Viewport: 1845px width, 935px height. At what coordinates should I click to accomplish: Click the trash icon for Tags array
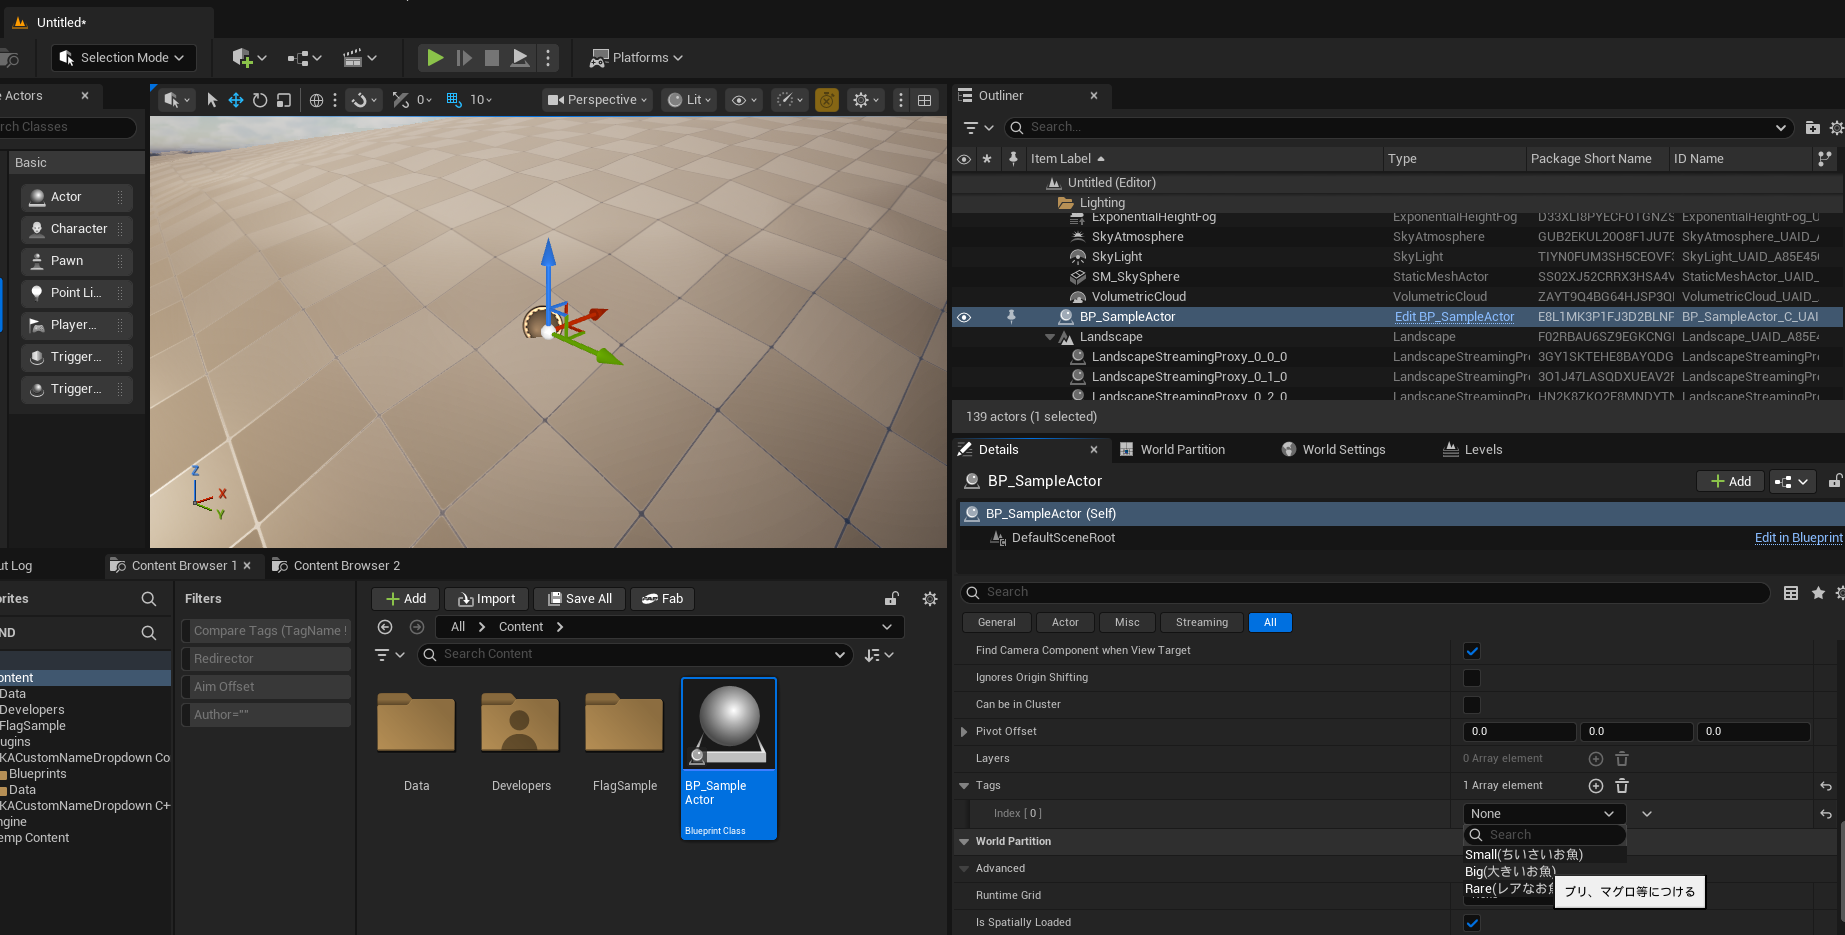pyautogui.click(x=1622, y=786)
